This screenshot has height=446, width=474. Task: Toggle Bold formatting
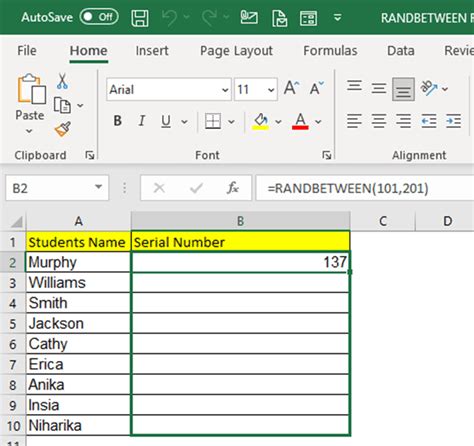(x=117, y=121)
